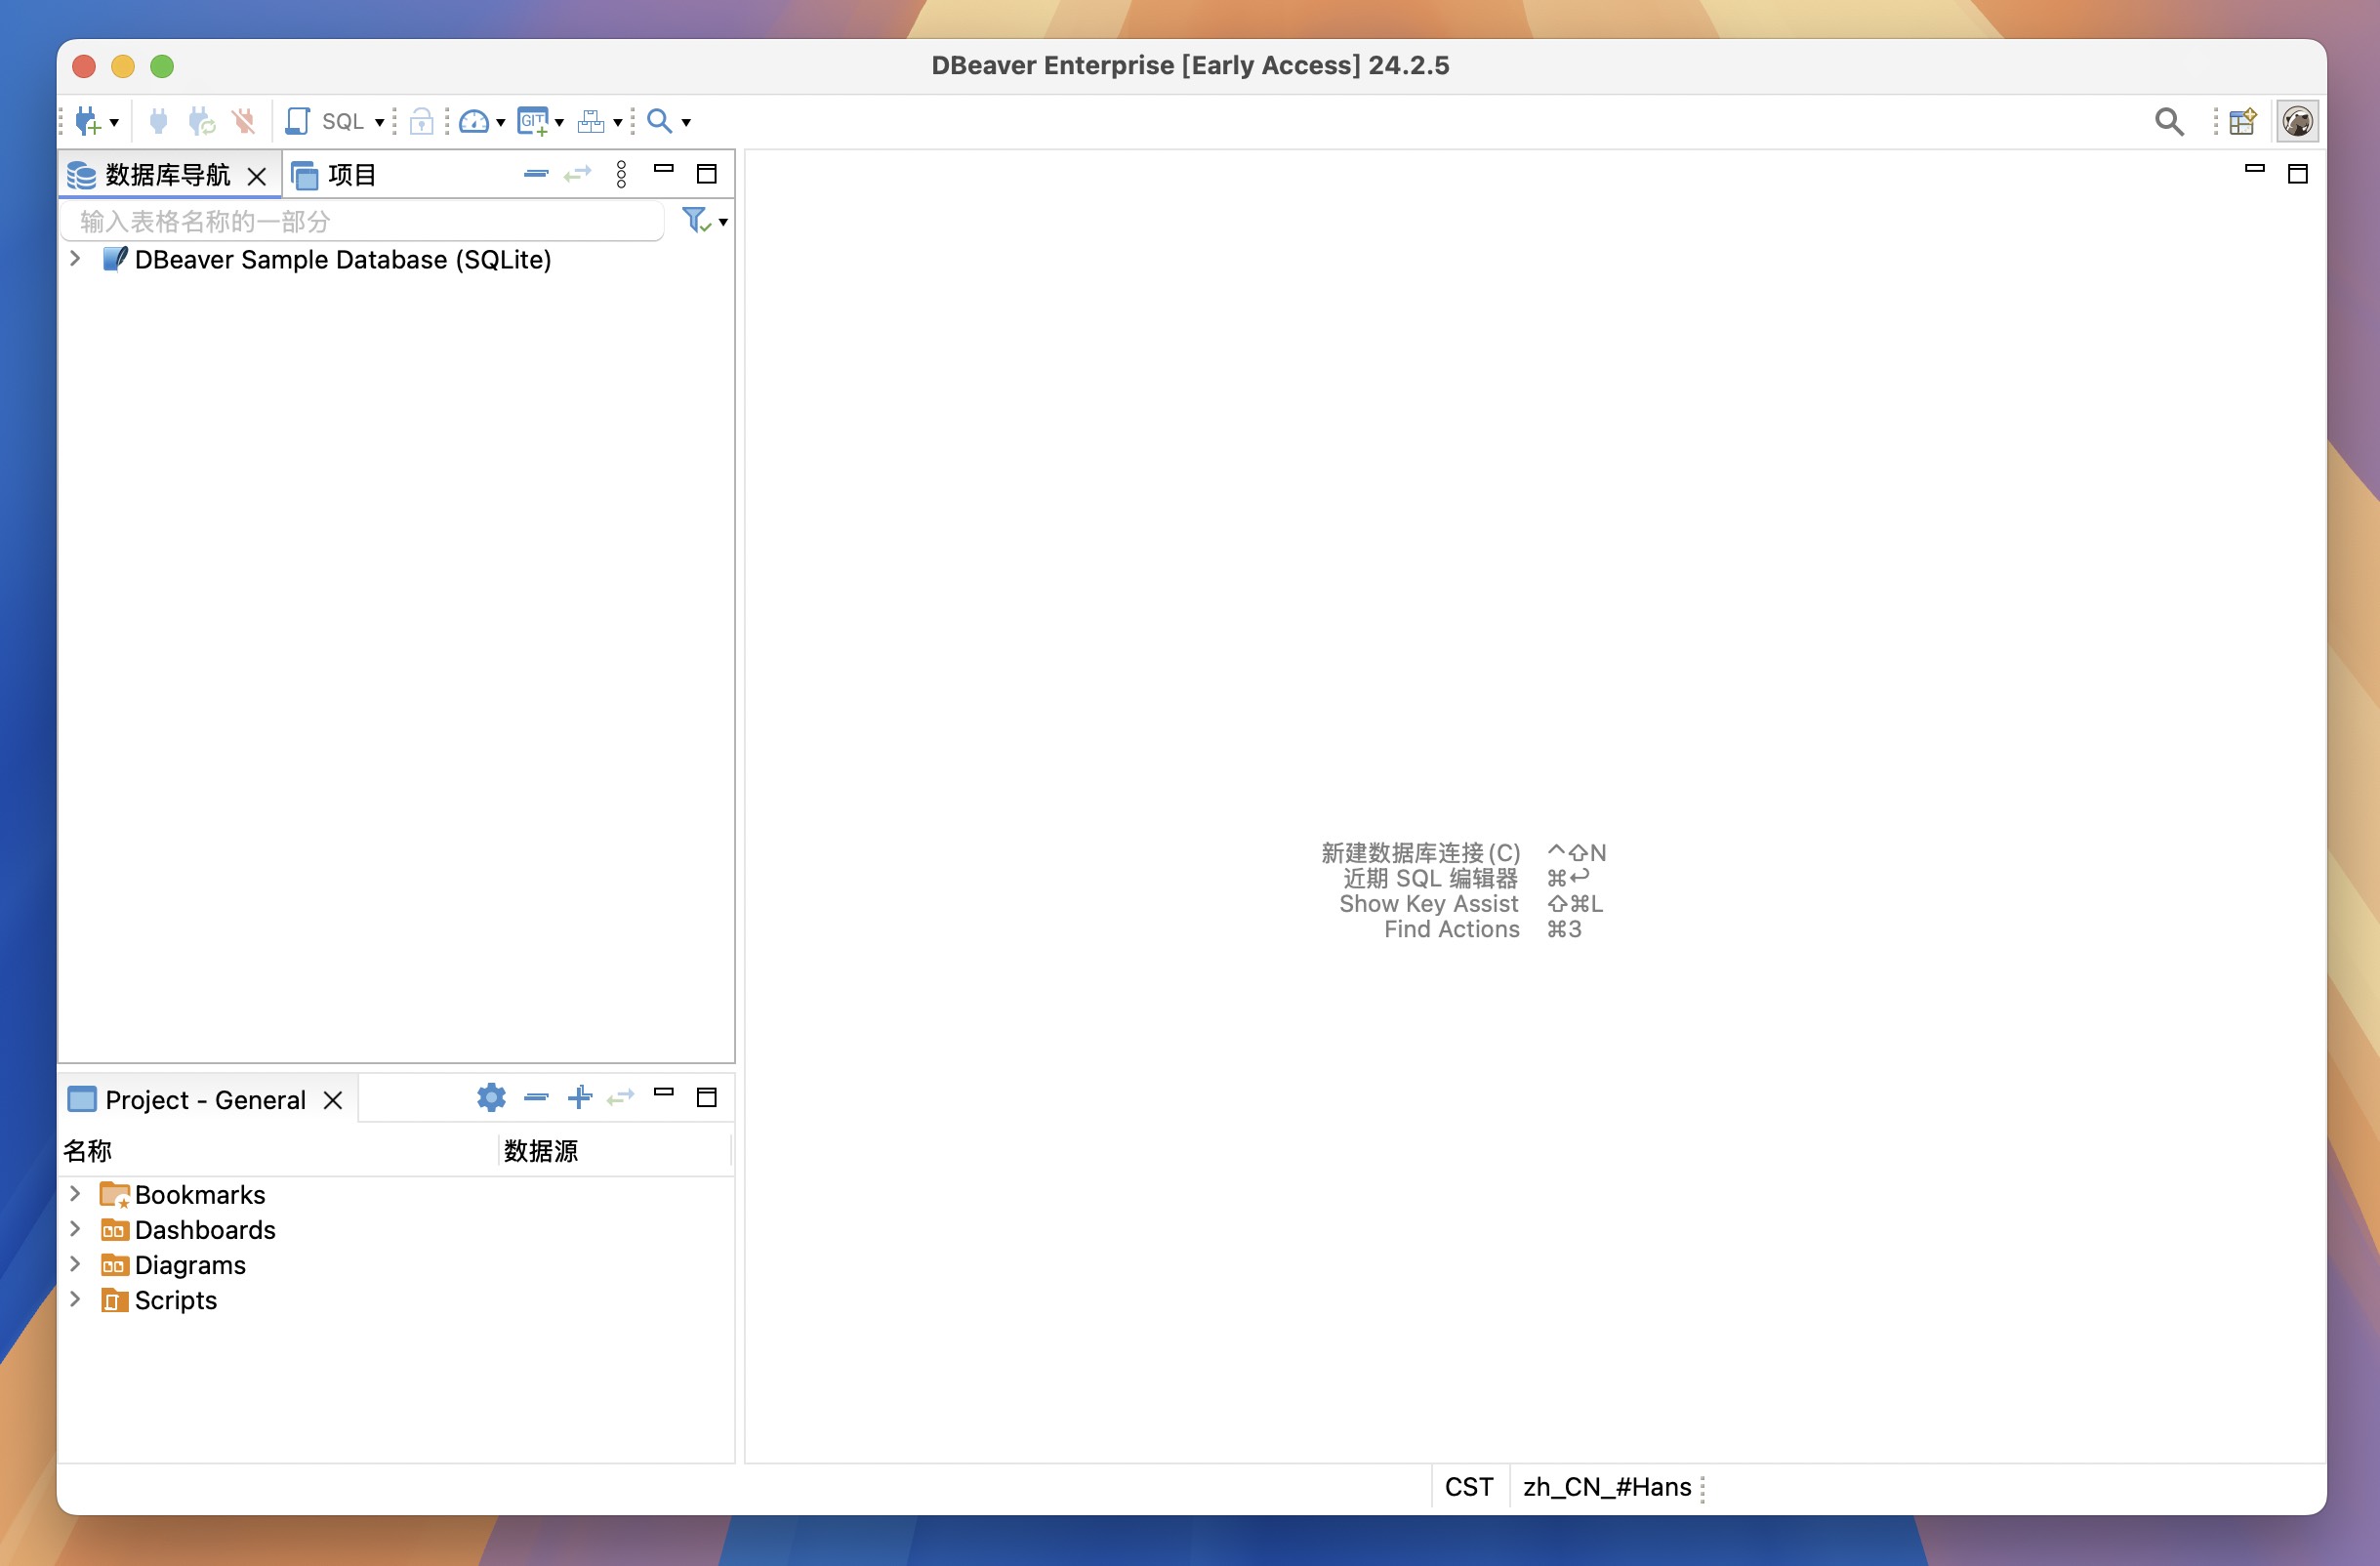Viewport: 2380px width, 1566px height.
Task: Open the New Connection dropdown arrow
Action: tap(114, 123)
